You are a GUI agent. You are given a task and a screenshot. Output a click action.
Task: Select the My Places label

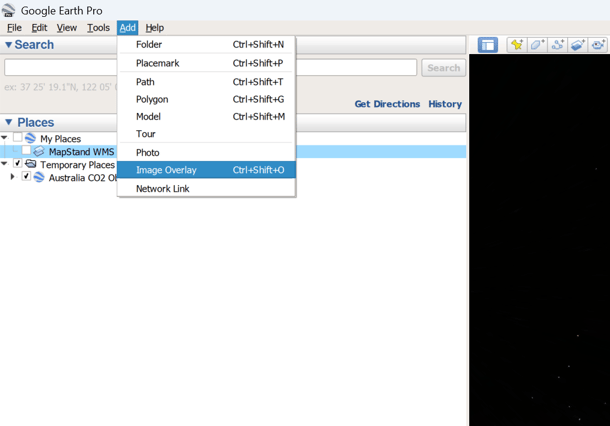point(60,139)
